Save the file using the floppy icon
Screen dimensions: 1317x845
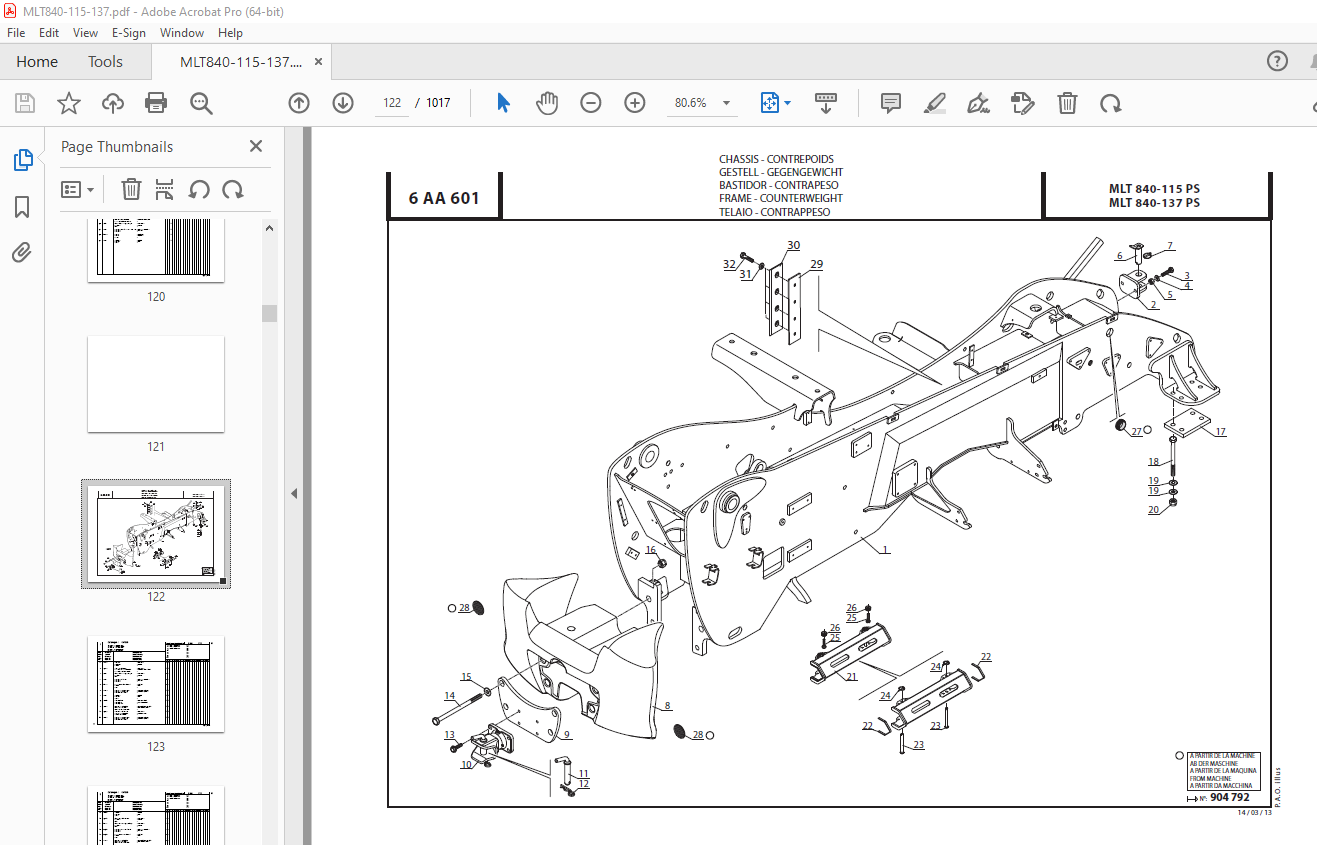pos(25,103)
